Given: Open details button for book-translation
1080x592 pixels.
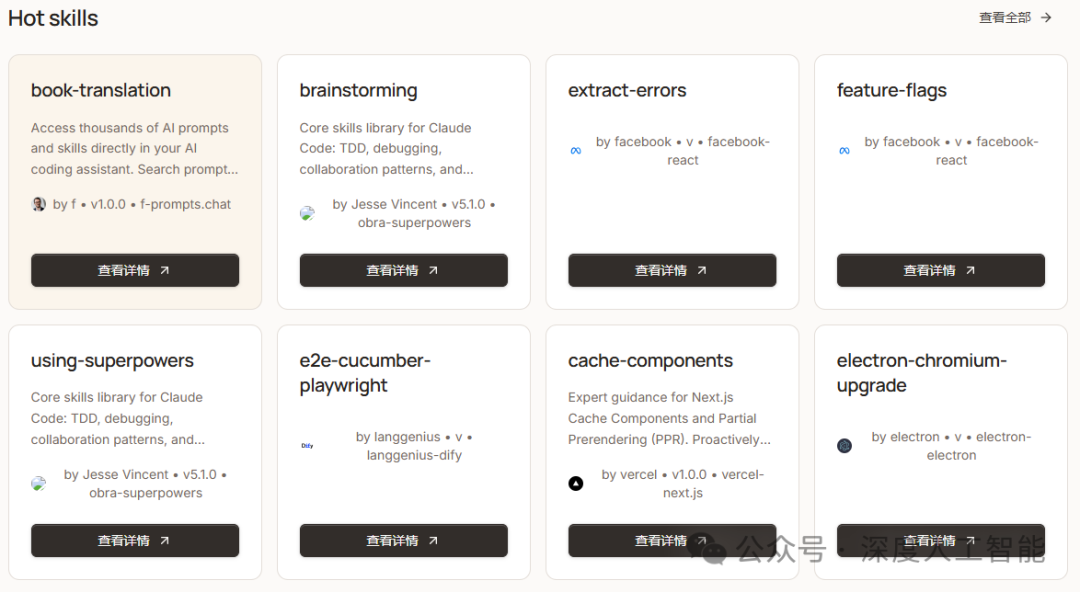Looking at the screenshot, I should [135, 270].
